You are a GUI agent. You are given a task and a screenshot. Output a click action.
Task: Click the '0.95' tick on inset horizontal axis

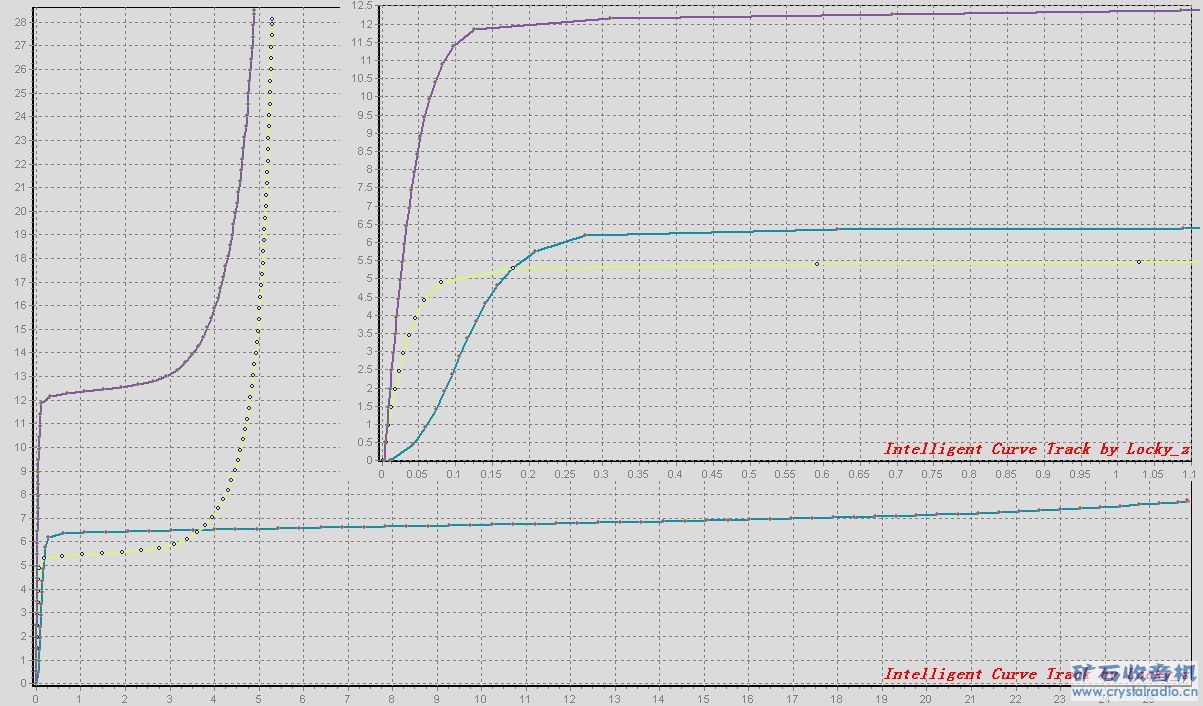tap(1079, 473)
